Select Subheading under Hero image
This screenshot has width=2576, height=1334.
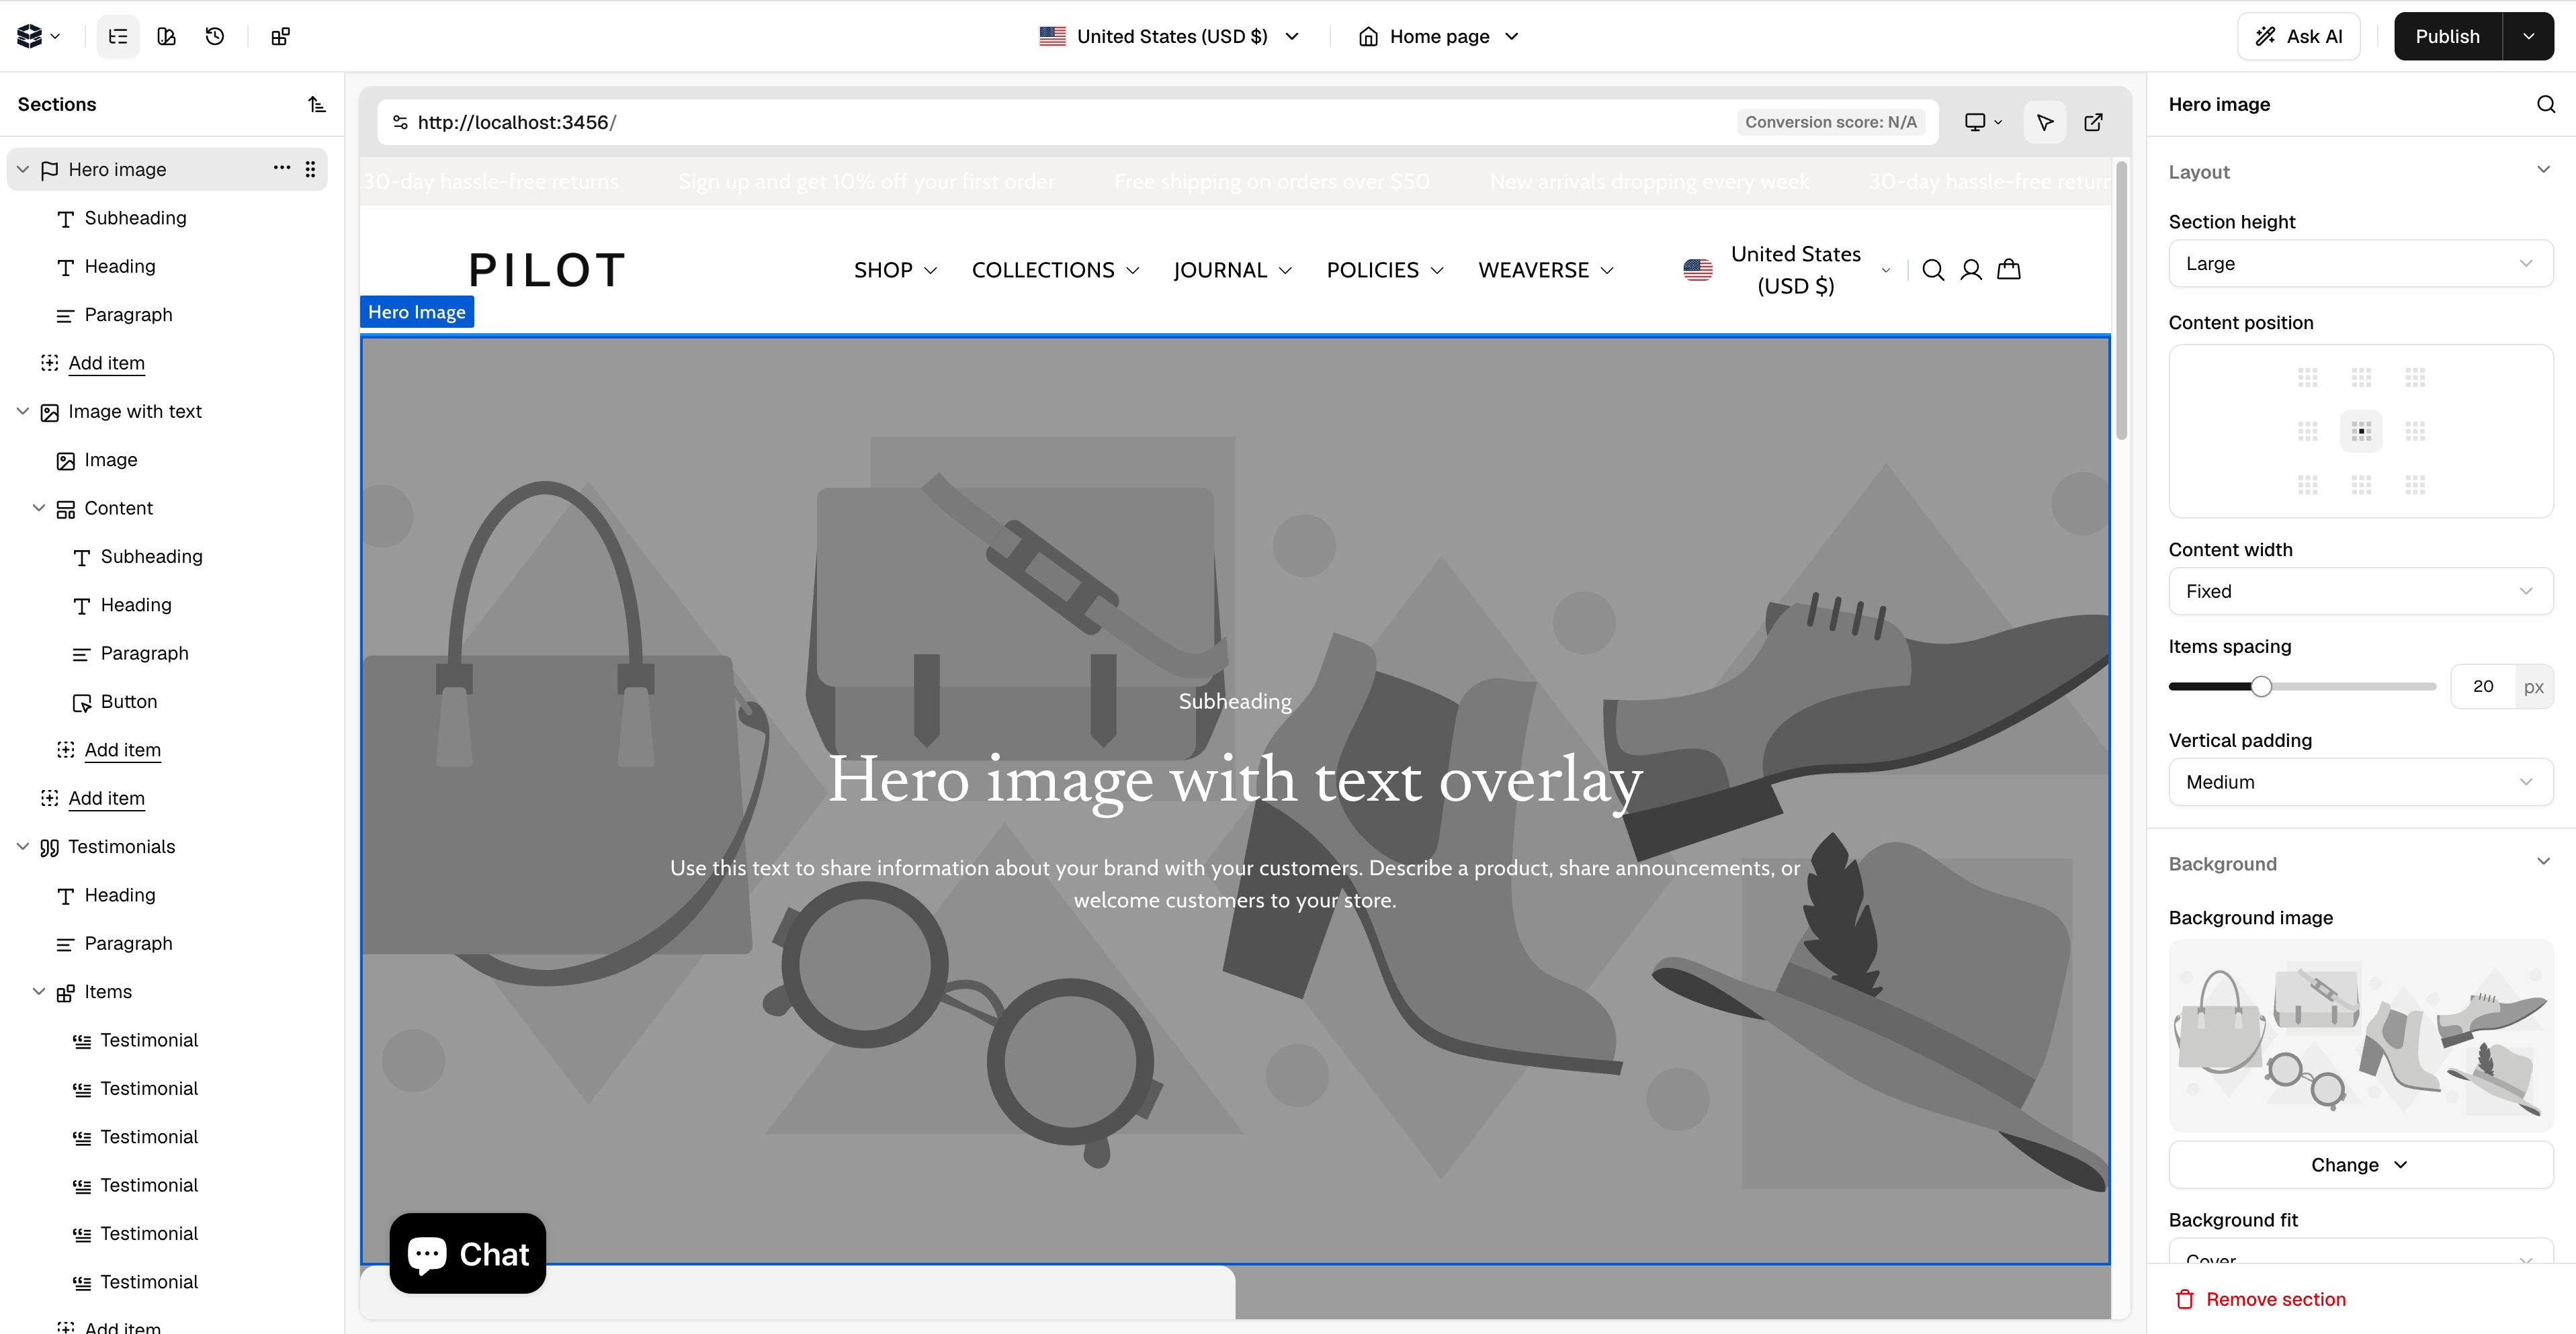[x=135, y=218]
